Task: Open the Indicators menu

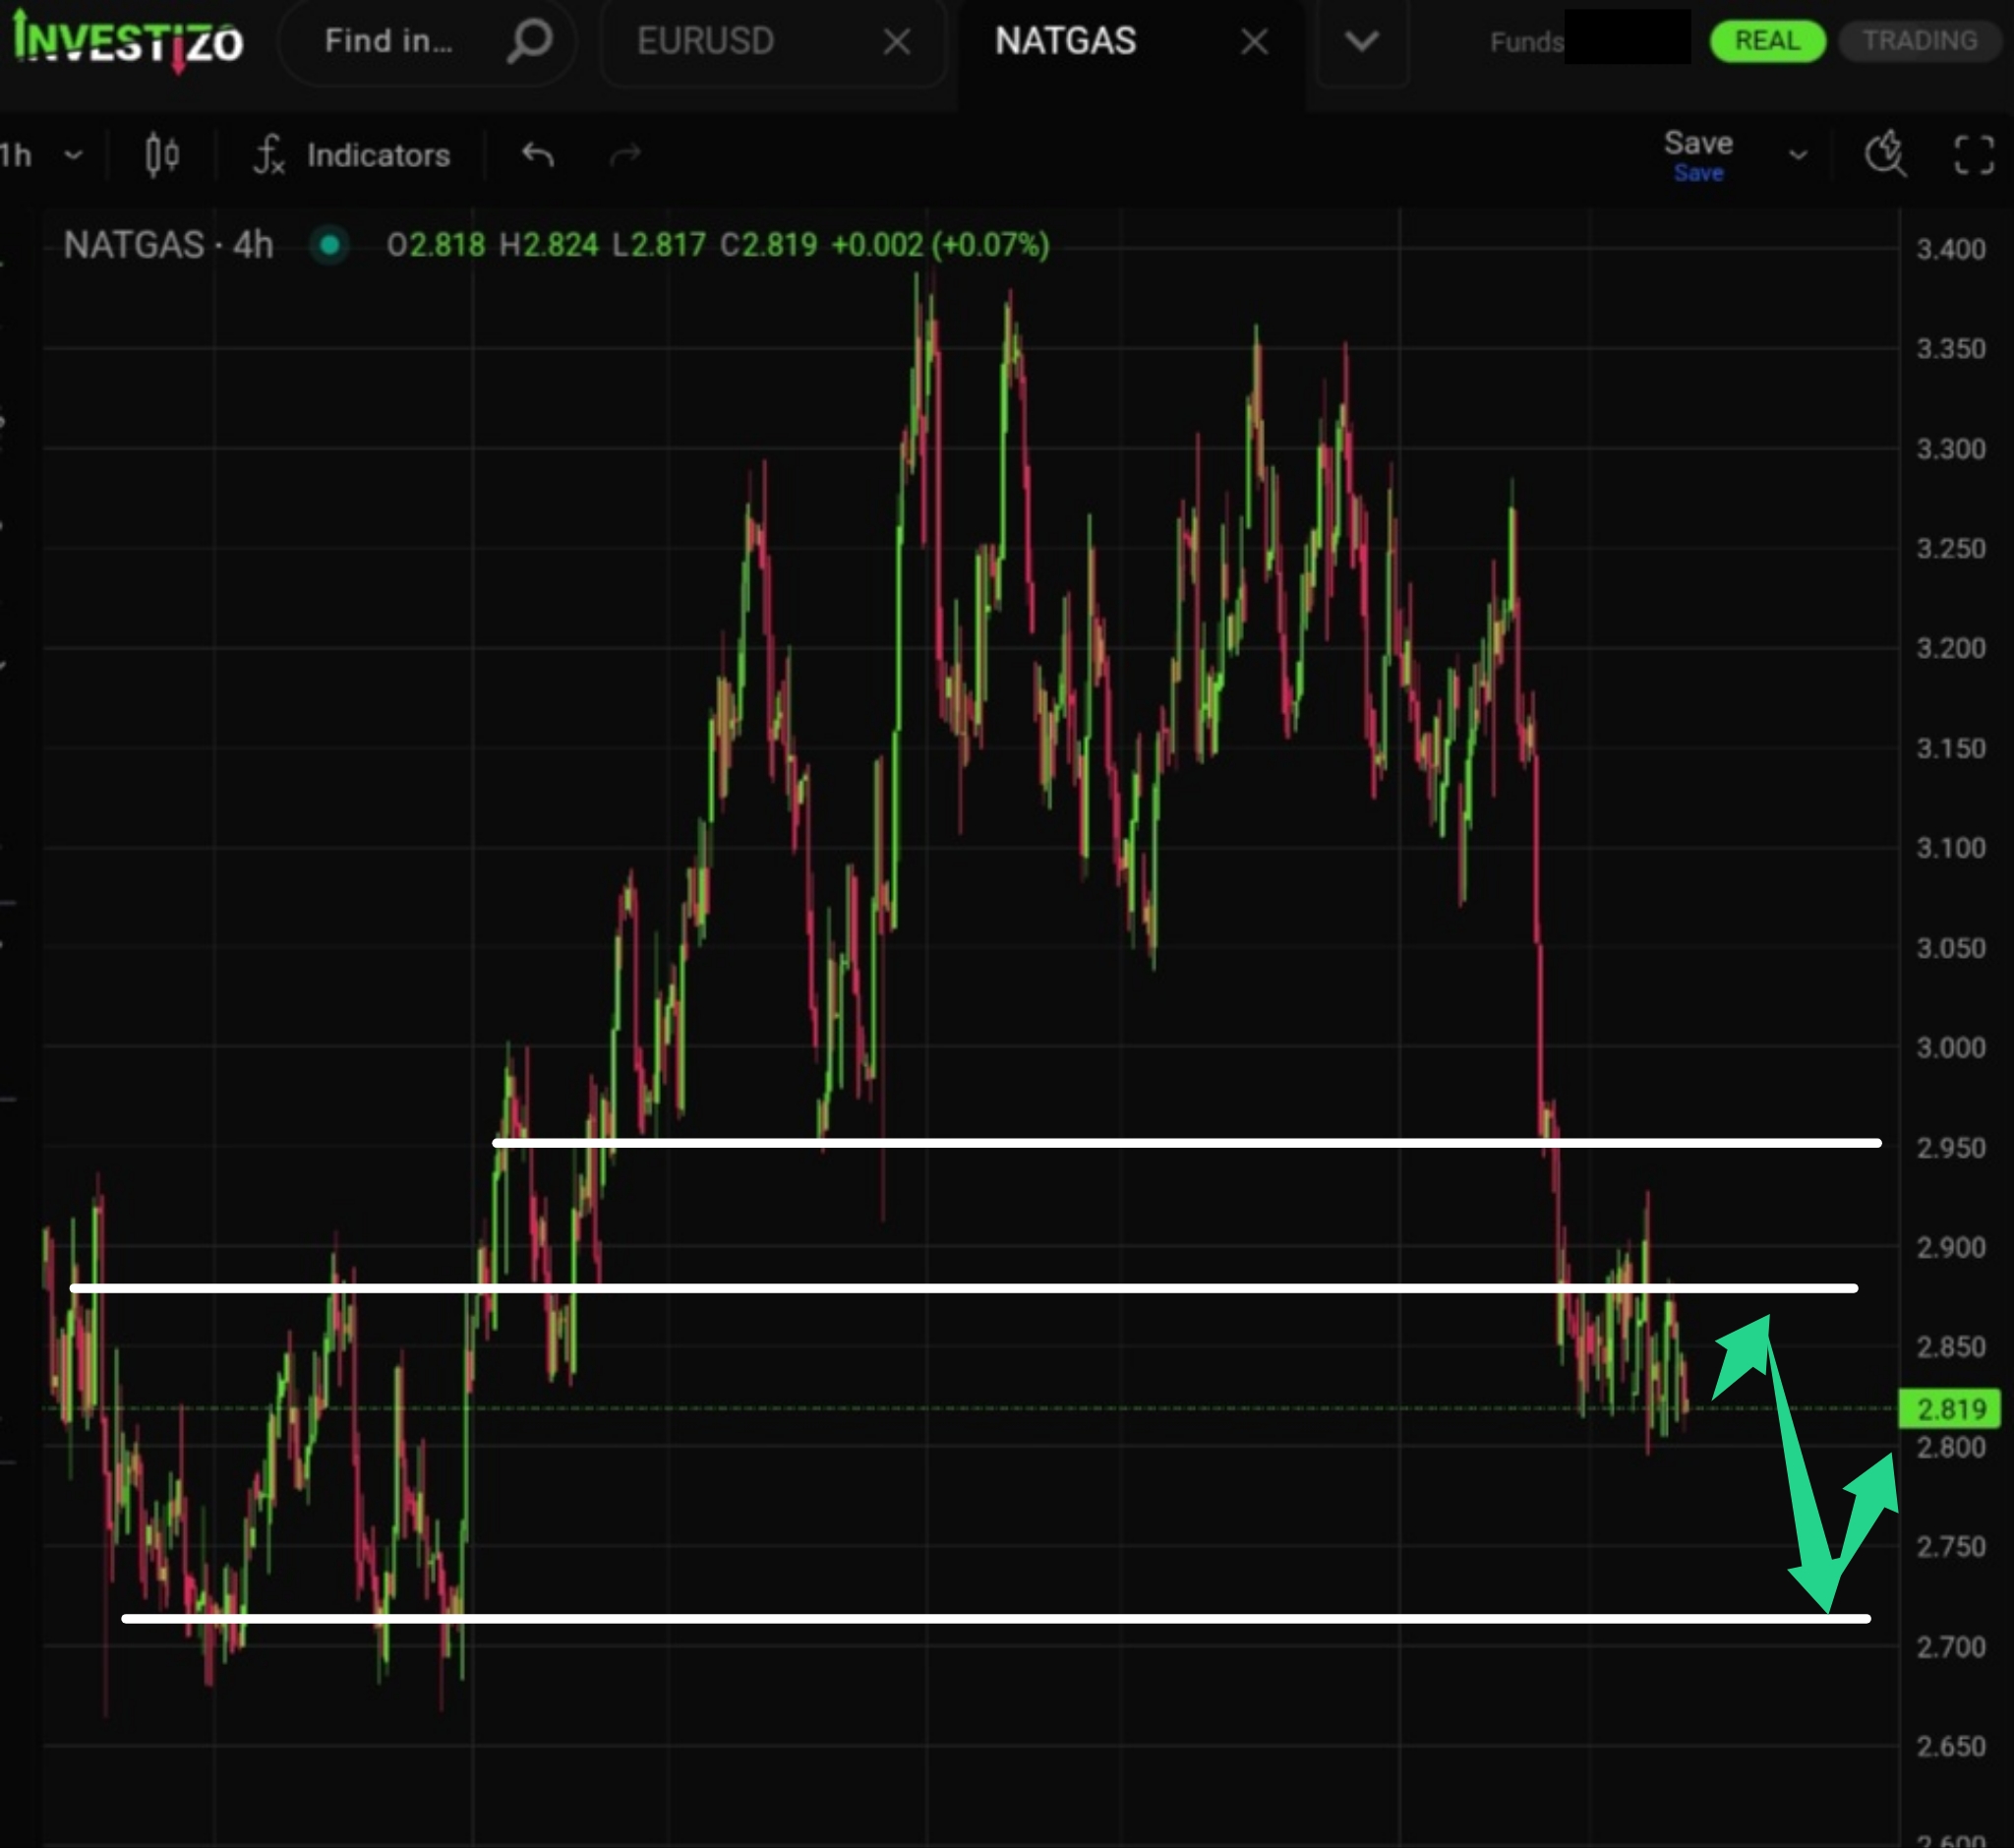Action: 351,155
